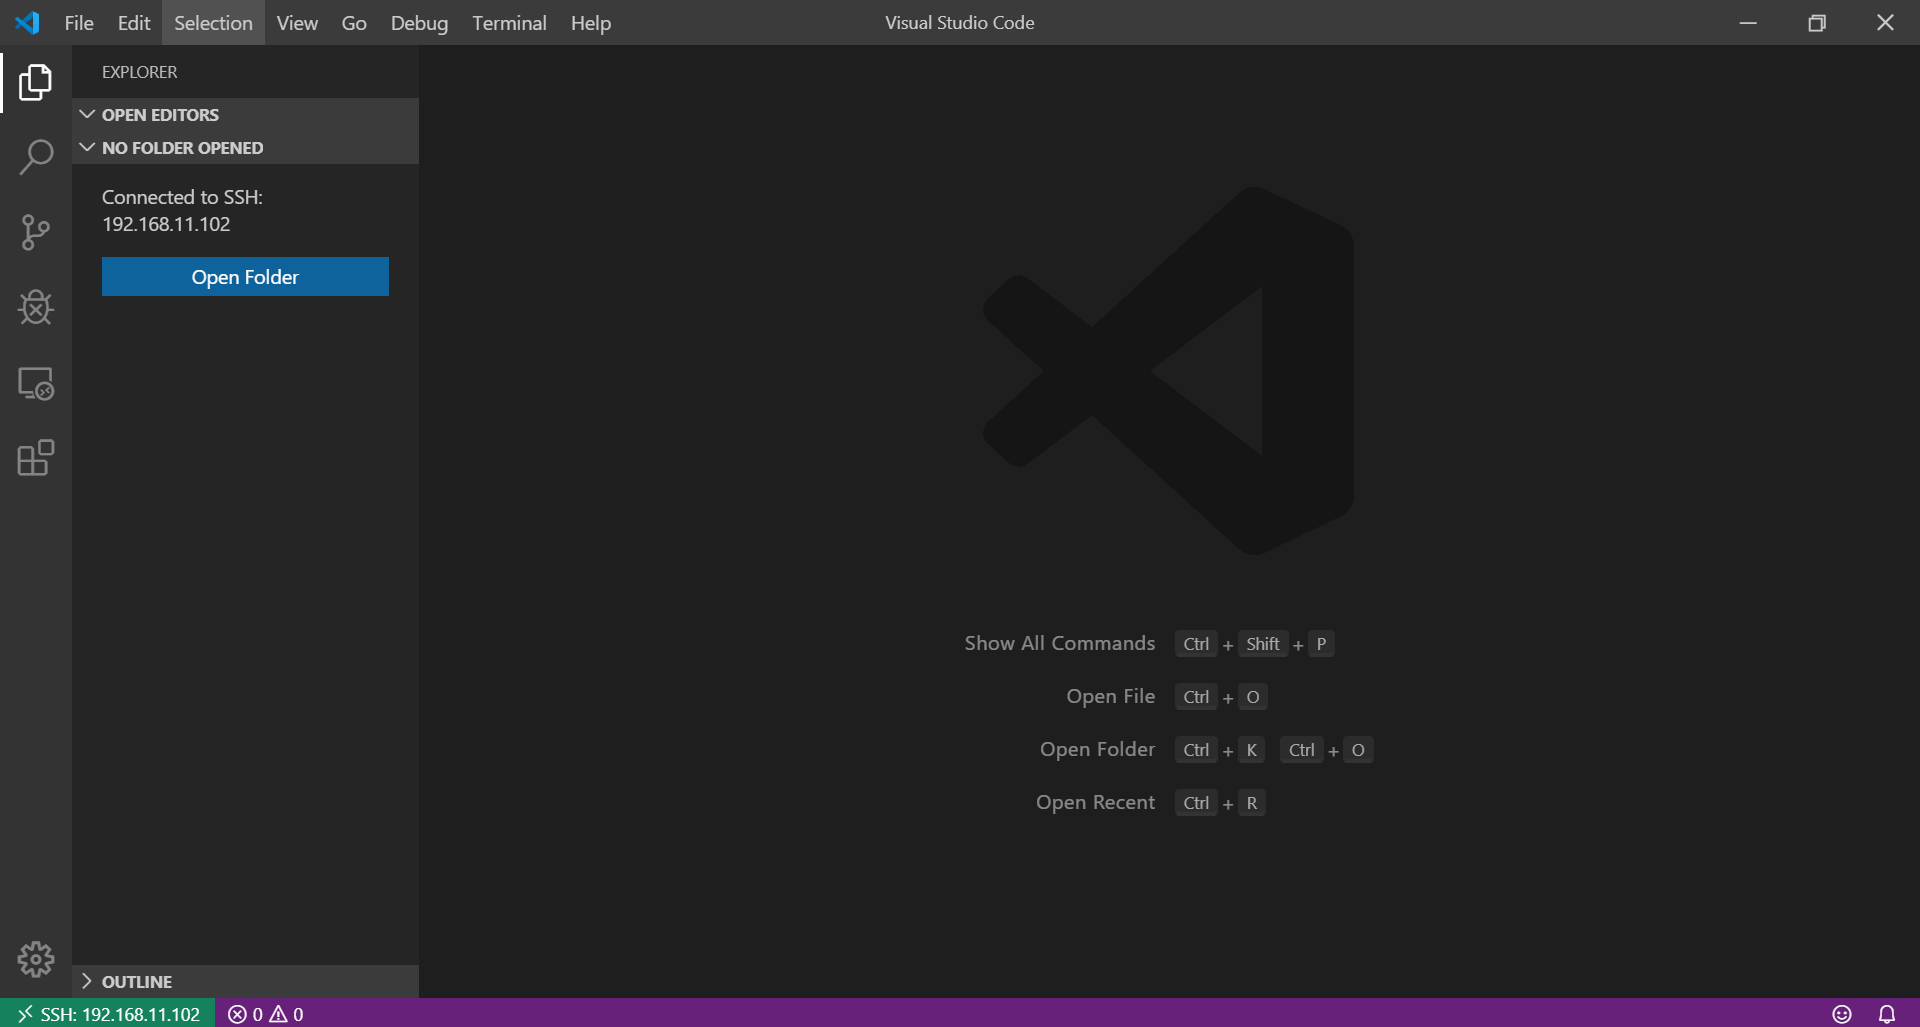The image size is (1920, 1027).
Task: Open the Help menu
Action: click(x=591, y=22)
